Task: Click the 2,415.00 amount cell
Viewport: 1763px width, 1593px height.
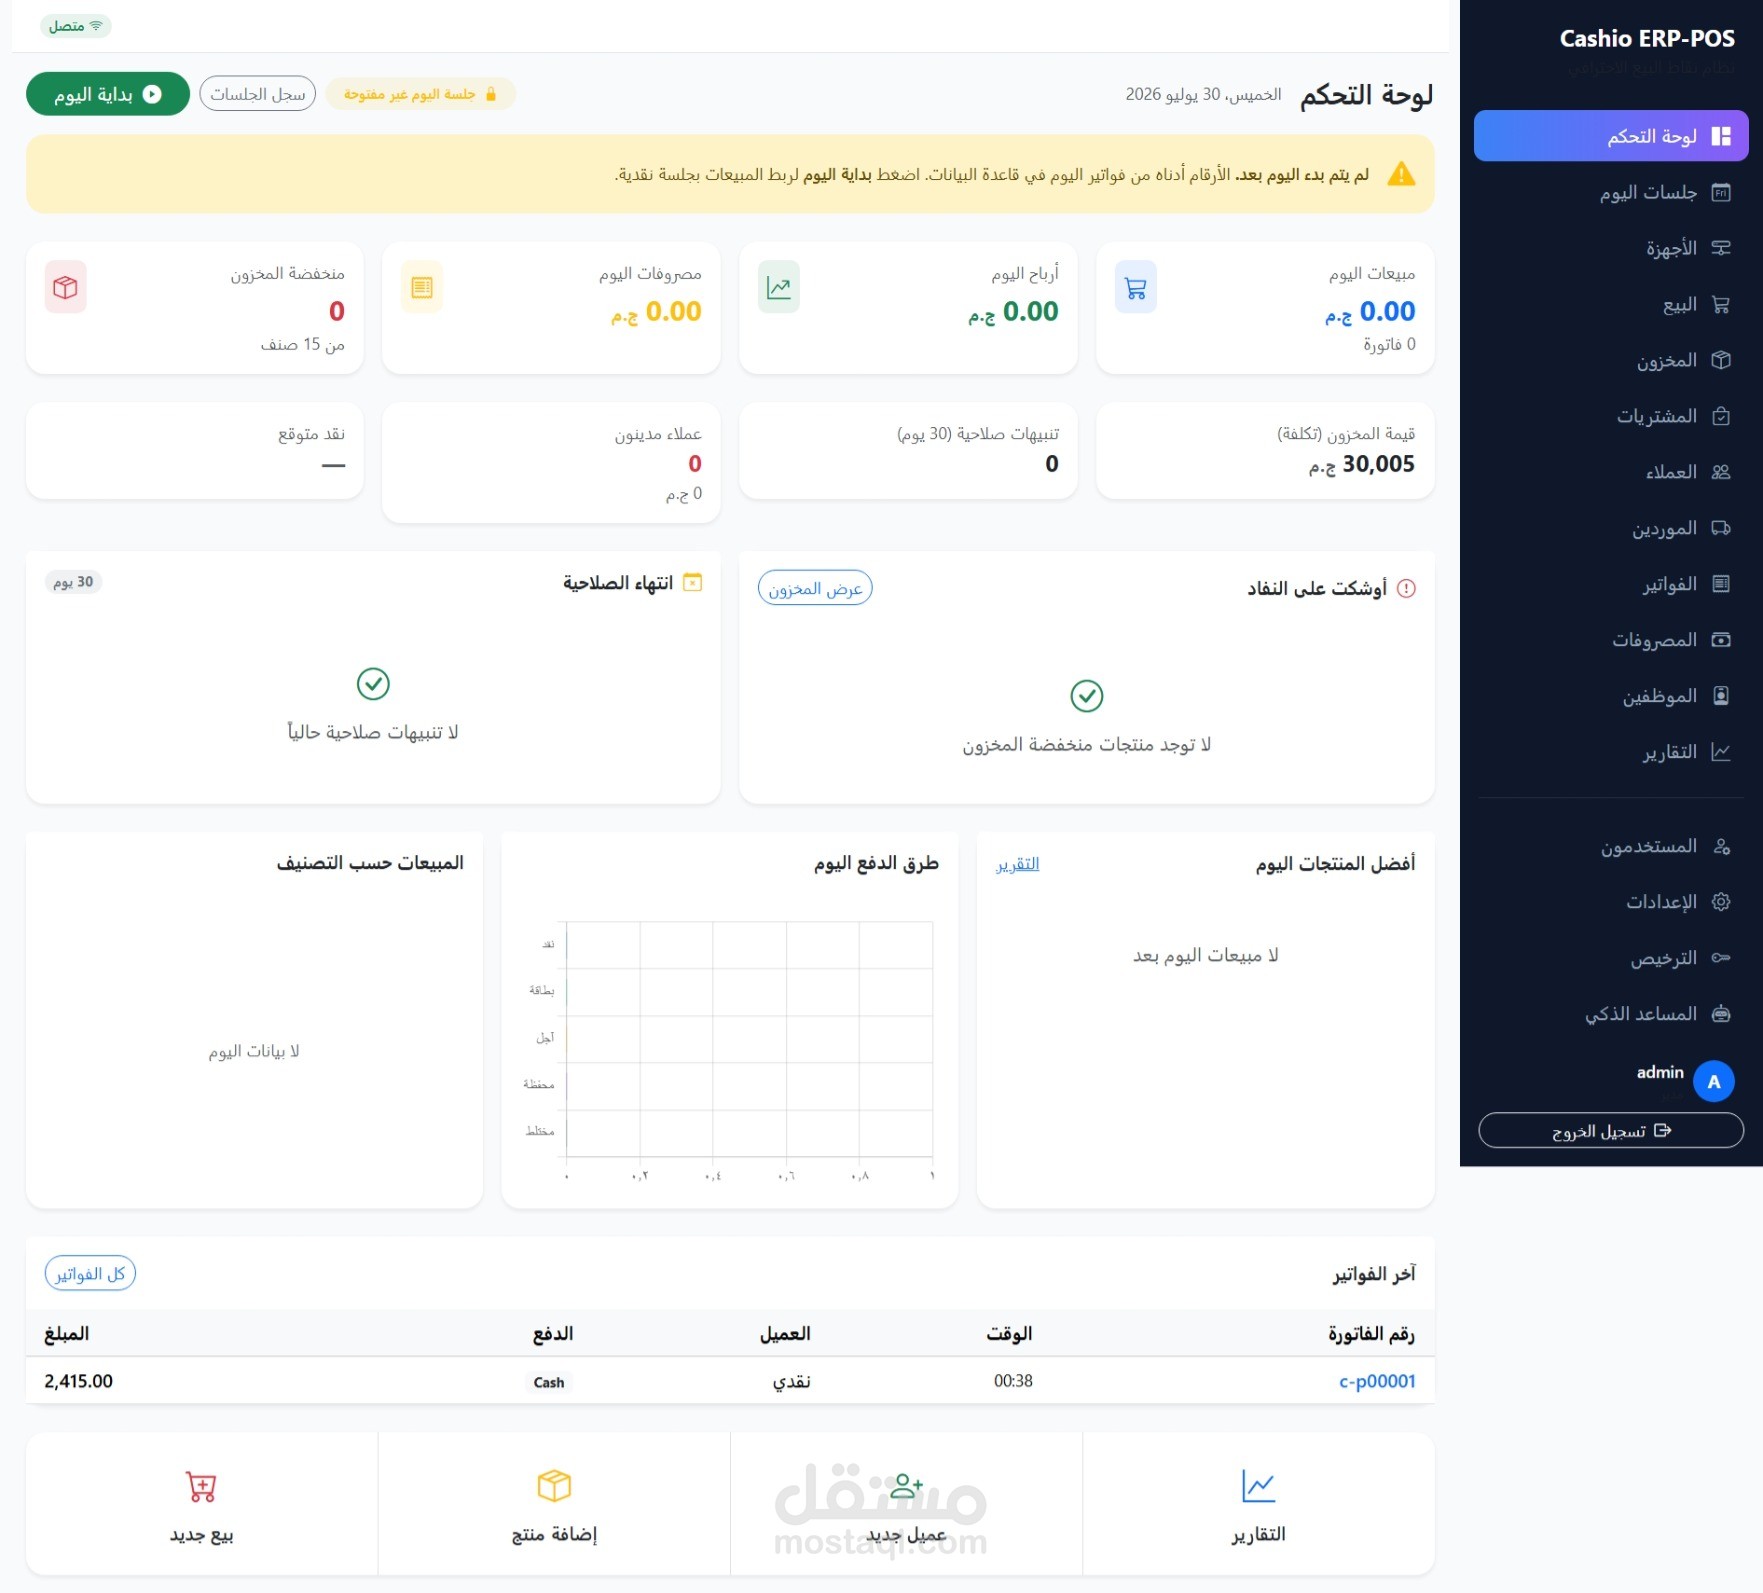Action: pos(79,1381)
